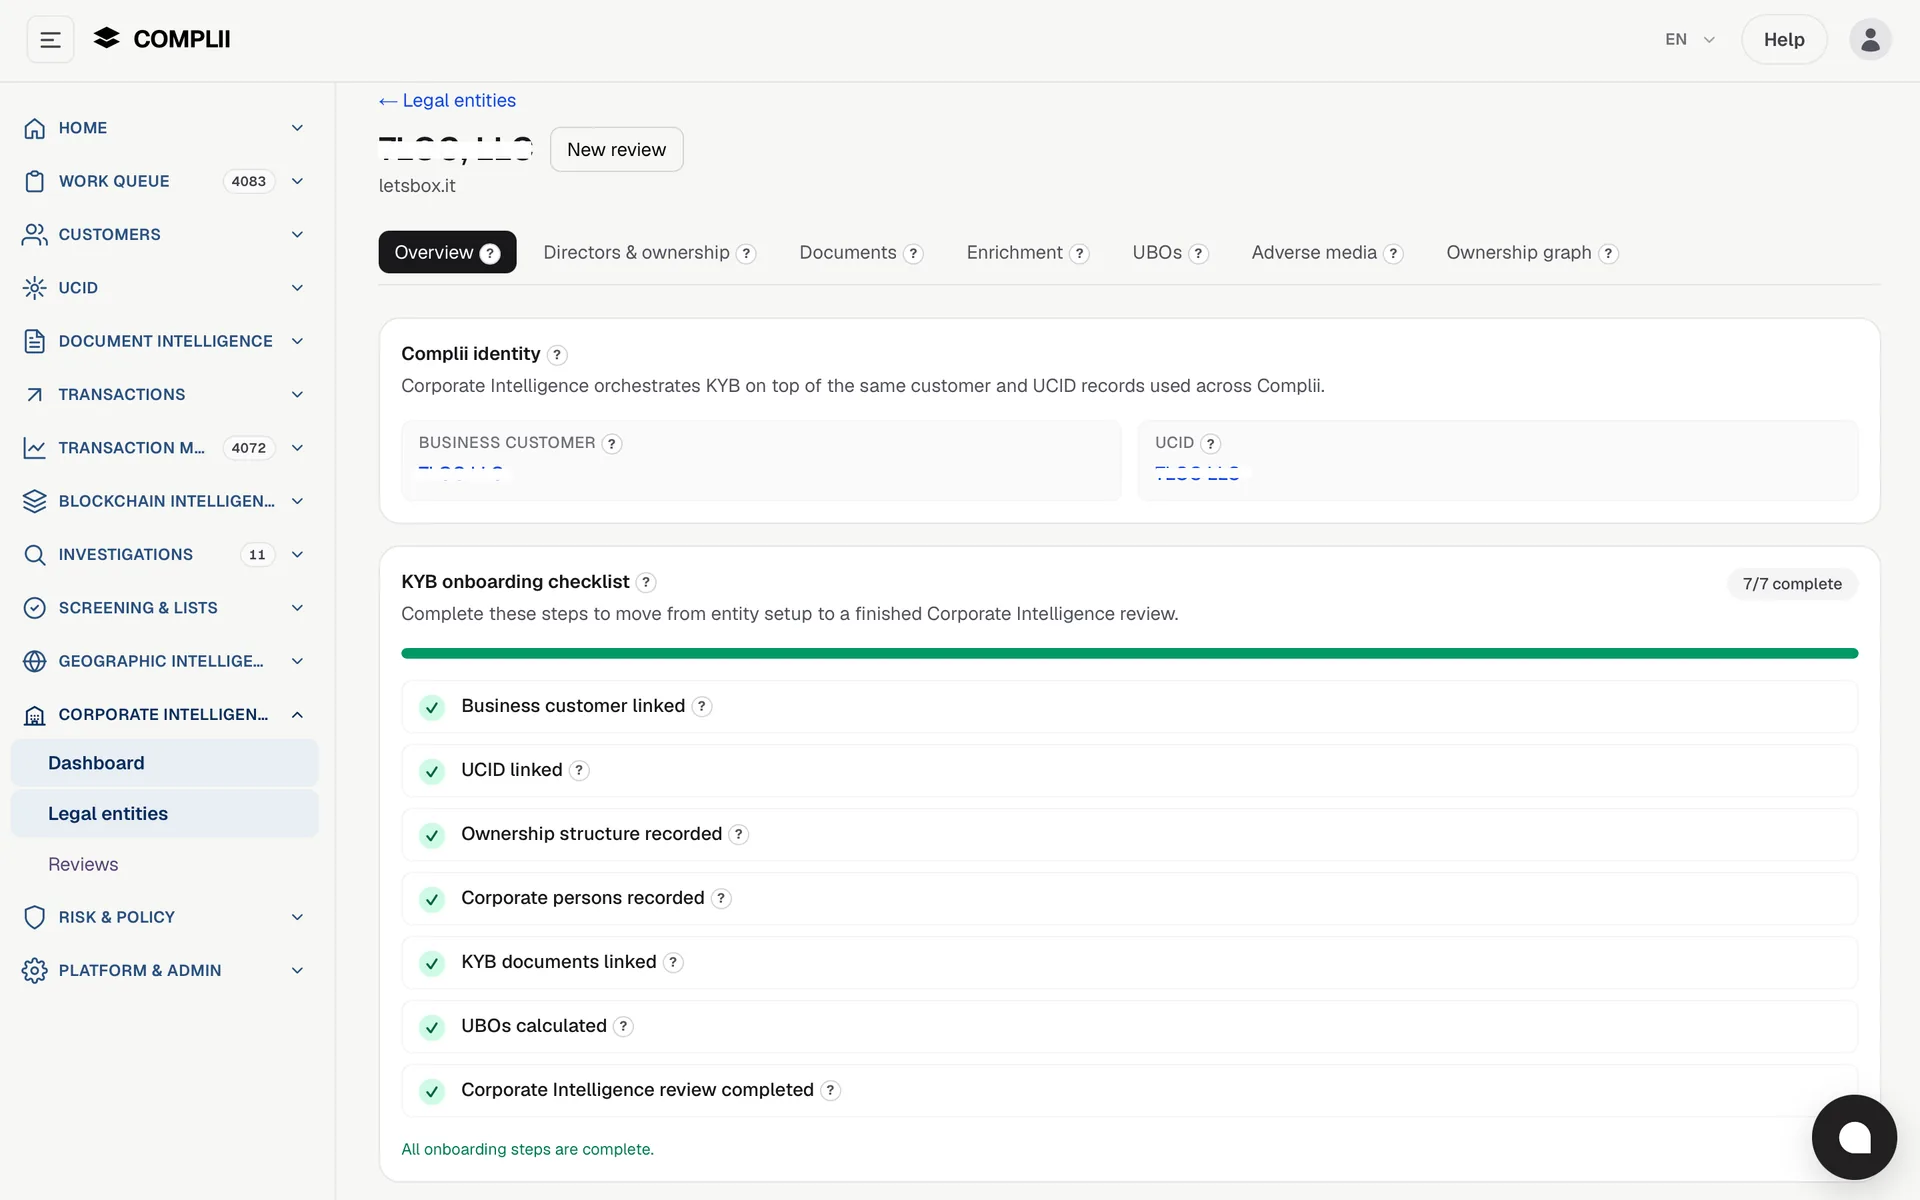Open the Enrichment tab
1920x1200 pixels.
(1027, 252)
